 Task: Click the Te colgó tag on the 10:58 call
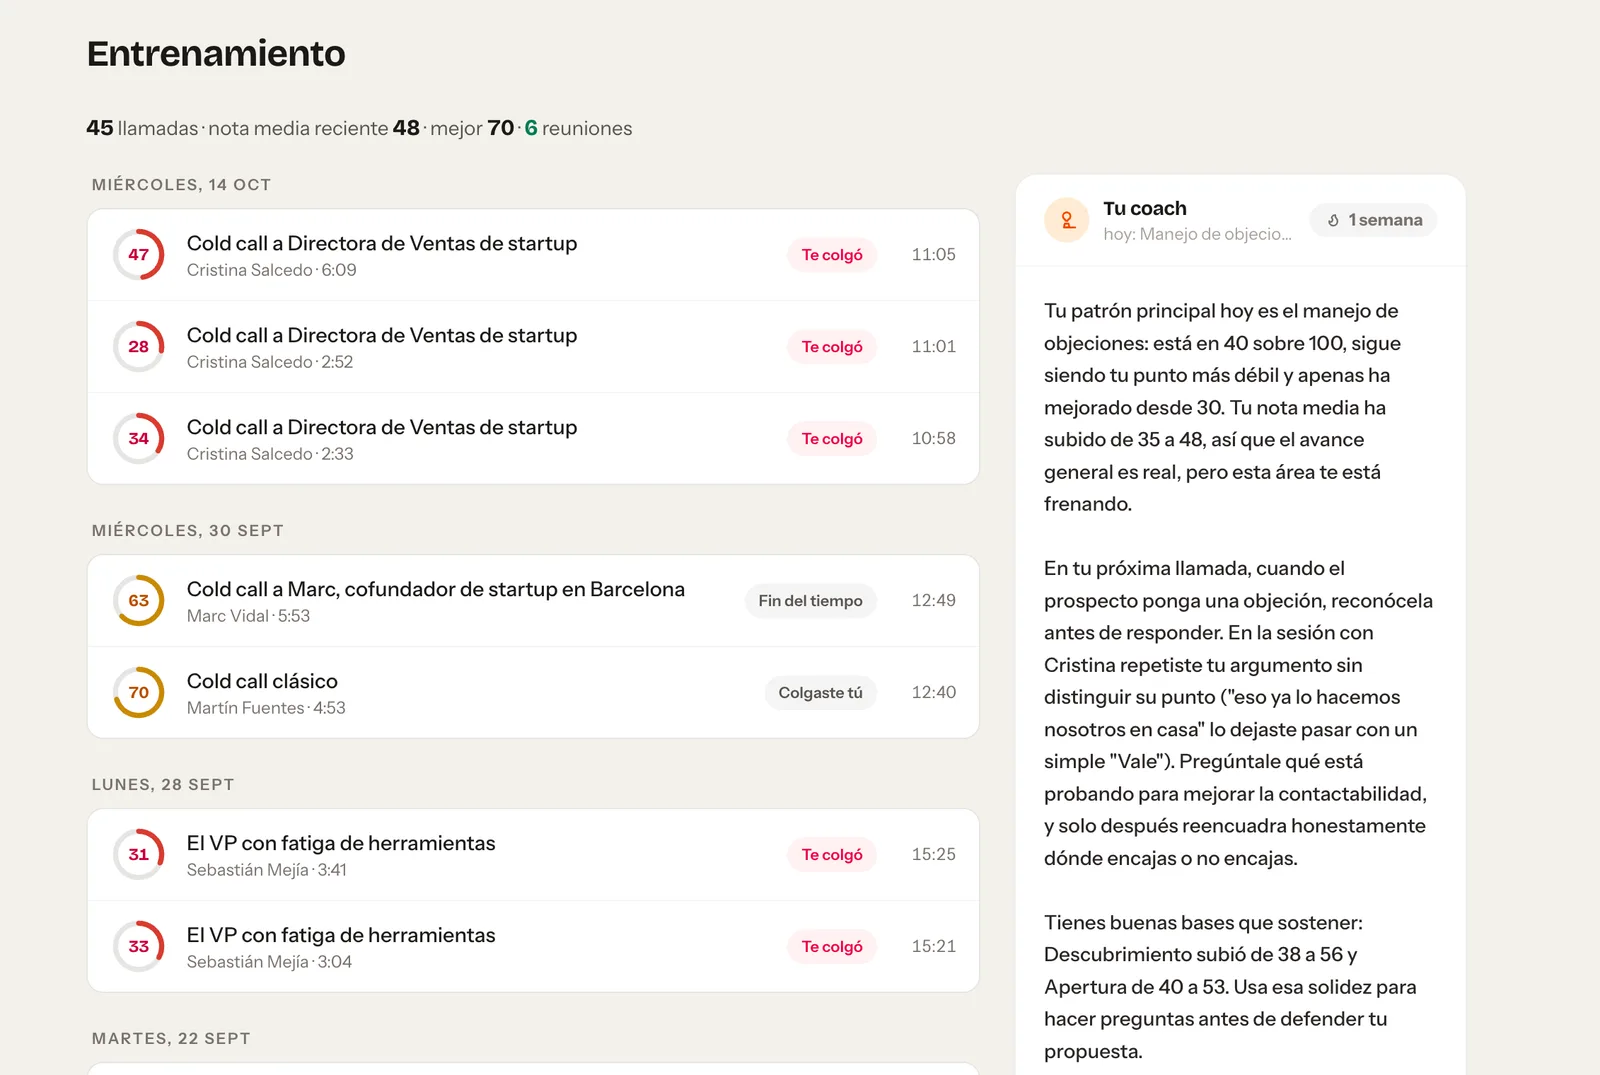pyautogui.click(x=832, y=439)
